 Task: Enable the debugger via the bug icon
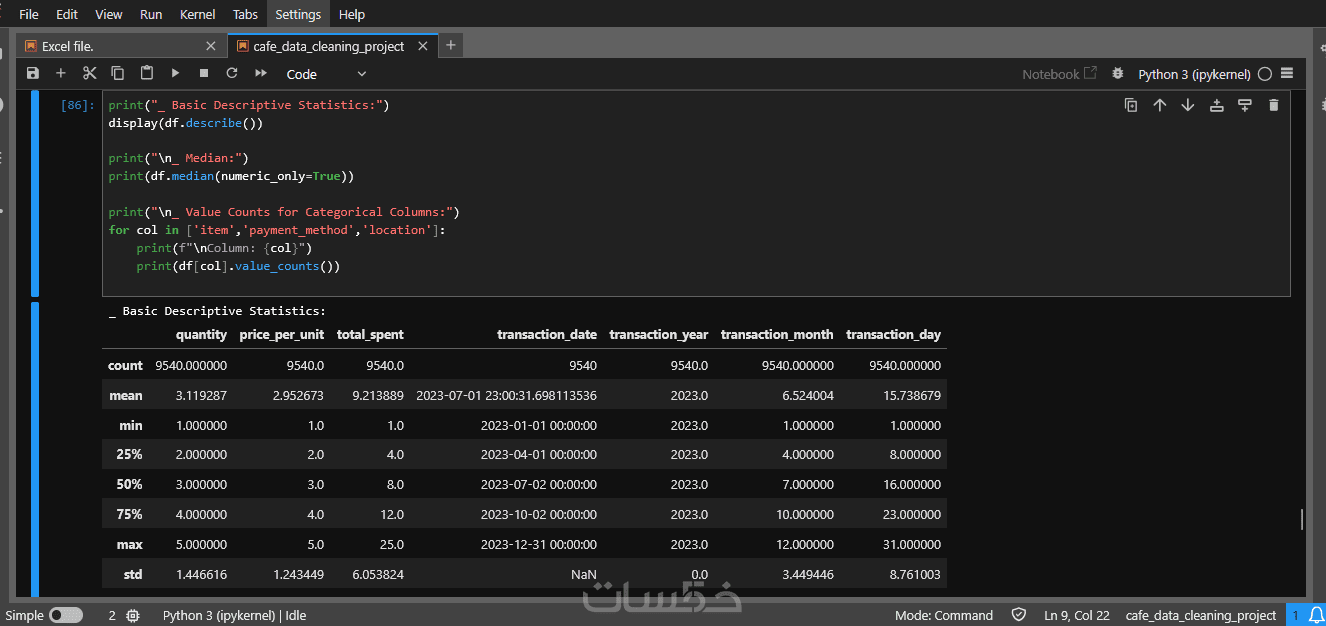tap(1117, 74)
